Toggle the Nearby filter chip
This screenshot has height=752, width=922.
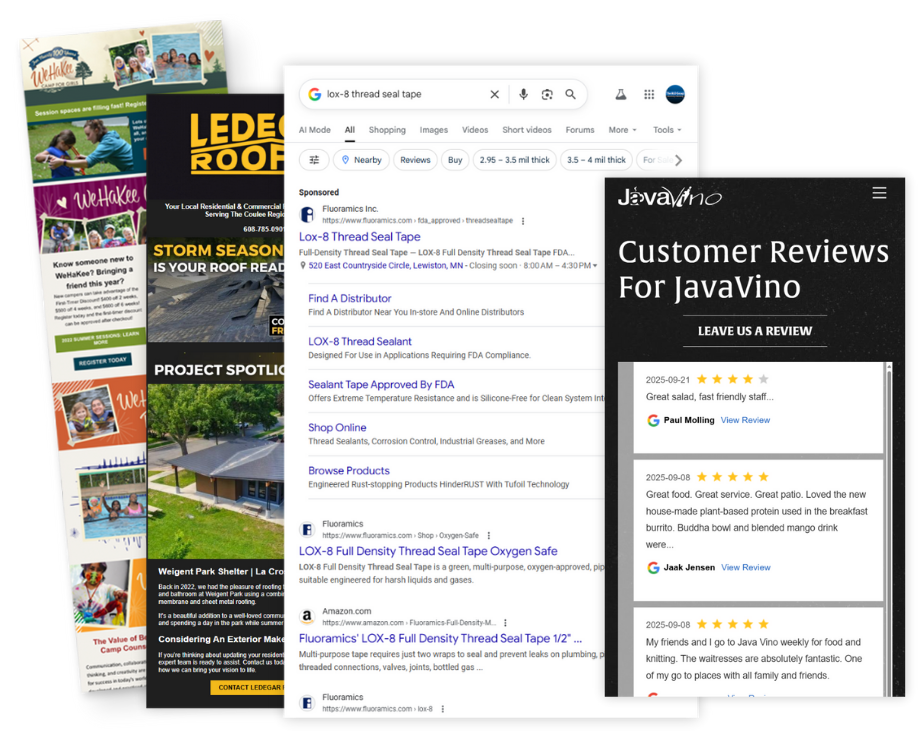click(x=361, y=159)
